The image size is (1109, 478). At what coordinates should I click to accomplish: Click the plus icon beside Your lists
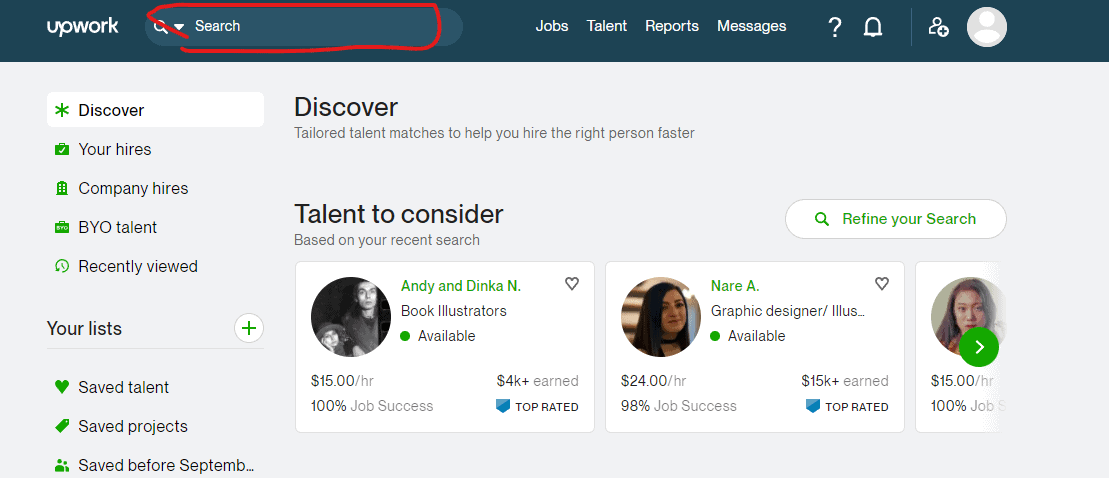pyautogui.click(x=249, y=328)
